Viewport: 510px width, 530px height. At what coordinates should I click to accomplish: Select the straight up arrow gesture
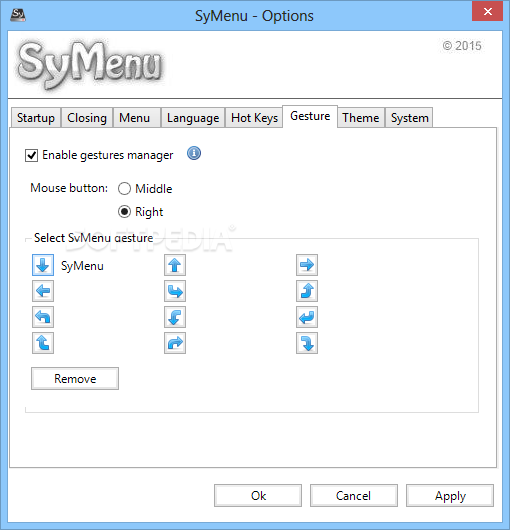coord(175,265)
